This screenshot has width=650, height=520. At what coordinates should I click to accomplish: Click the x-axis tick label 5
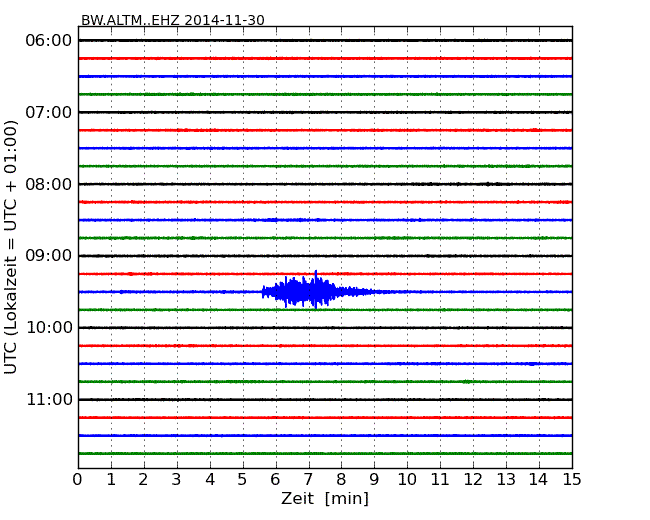click(x=242, y=479)
